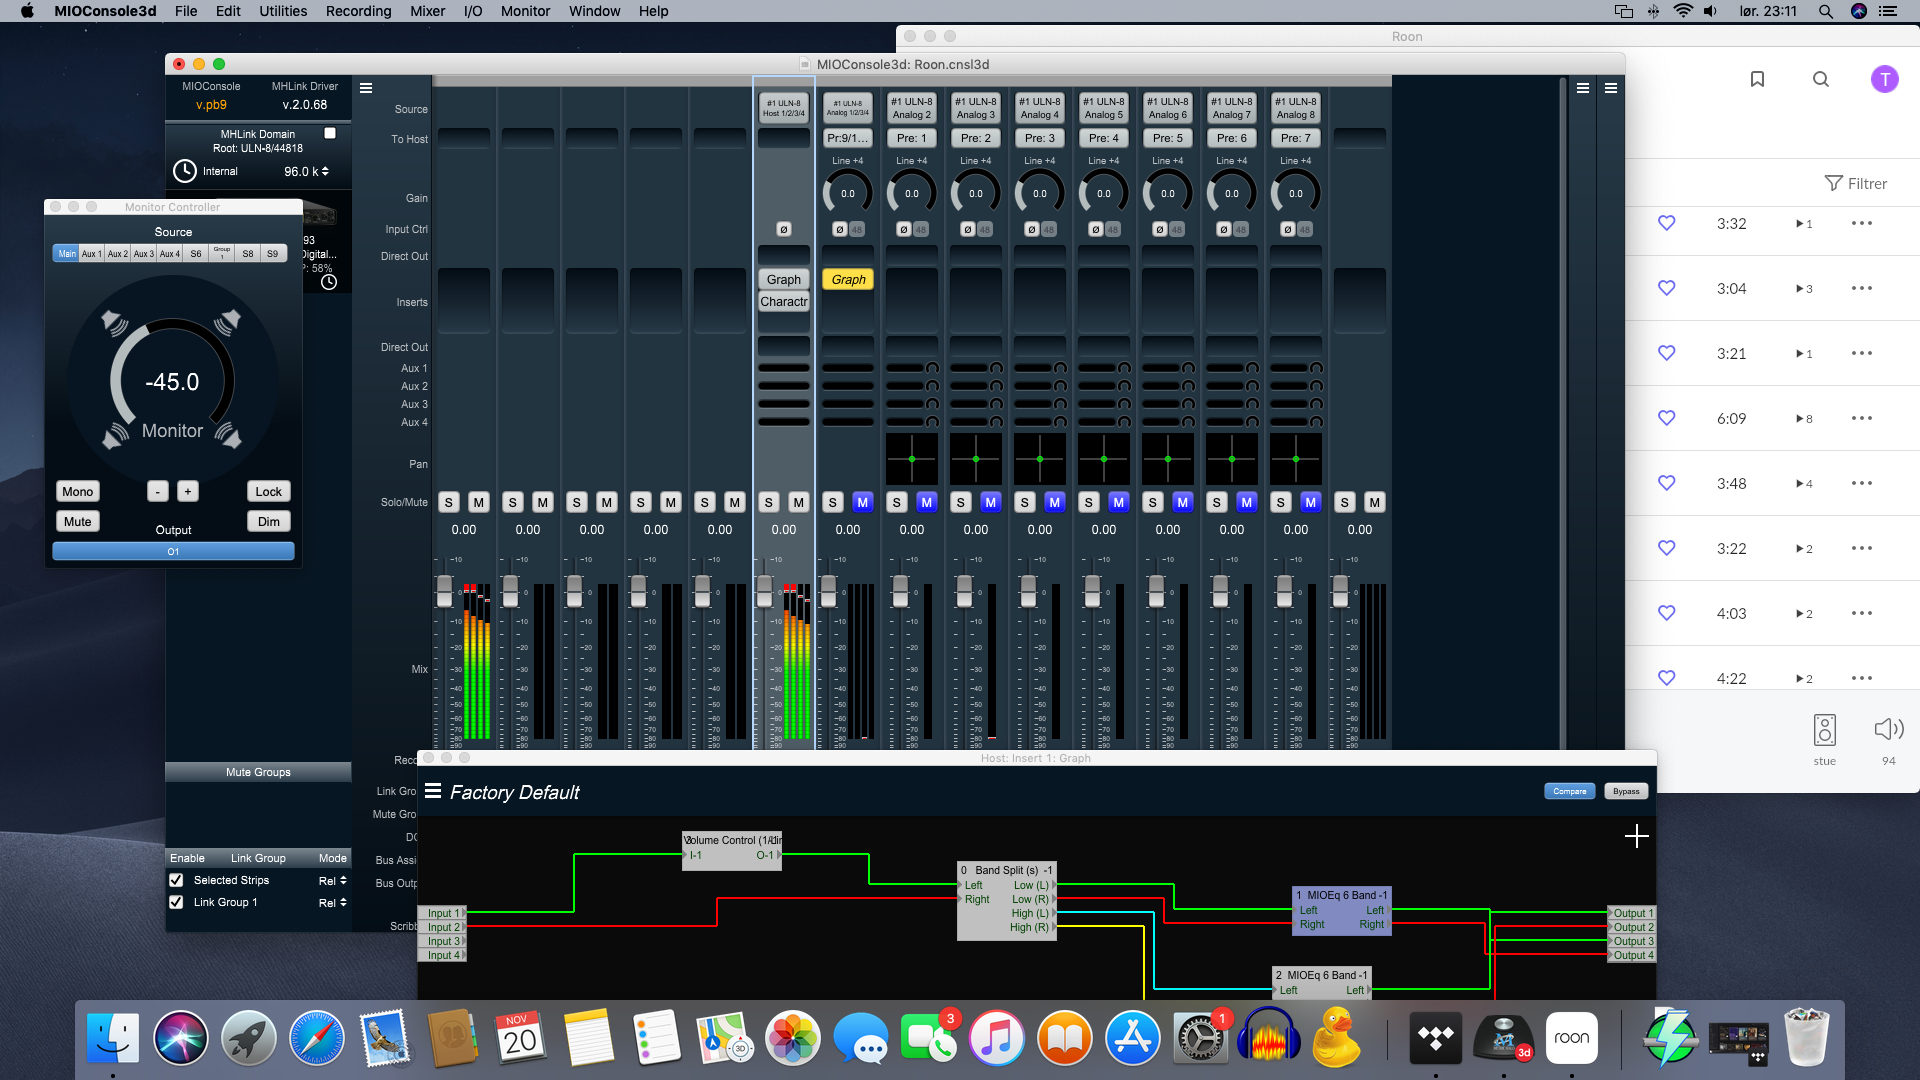1920x1080 pixels.
Task: Open the O1 output selector in Monitor Controller
Action: pyautogui.click(x=173, y=551)
